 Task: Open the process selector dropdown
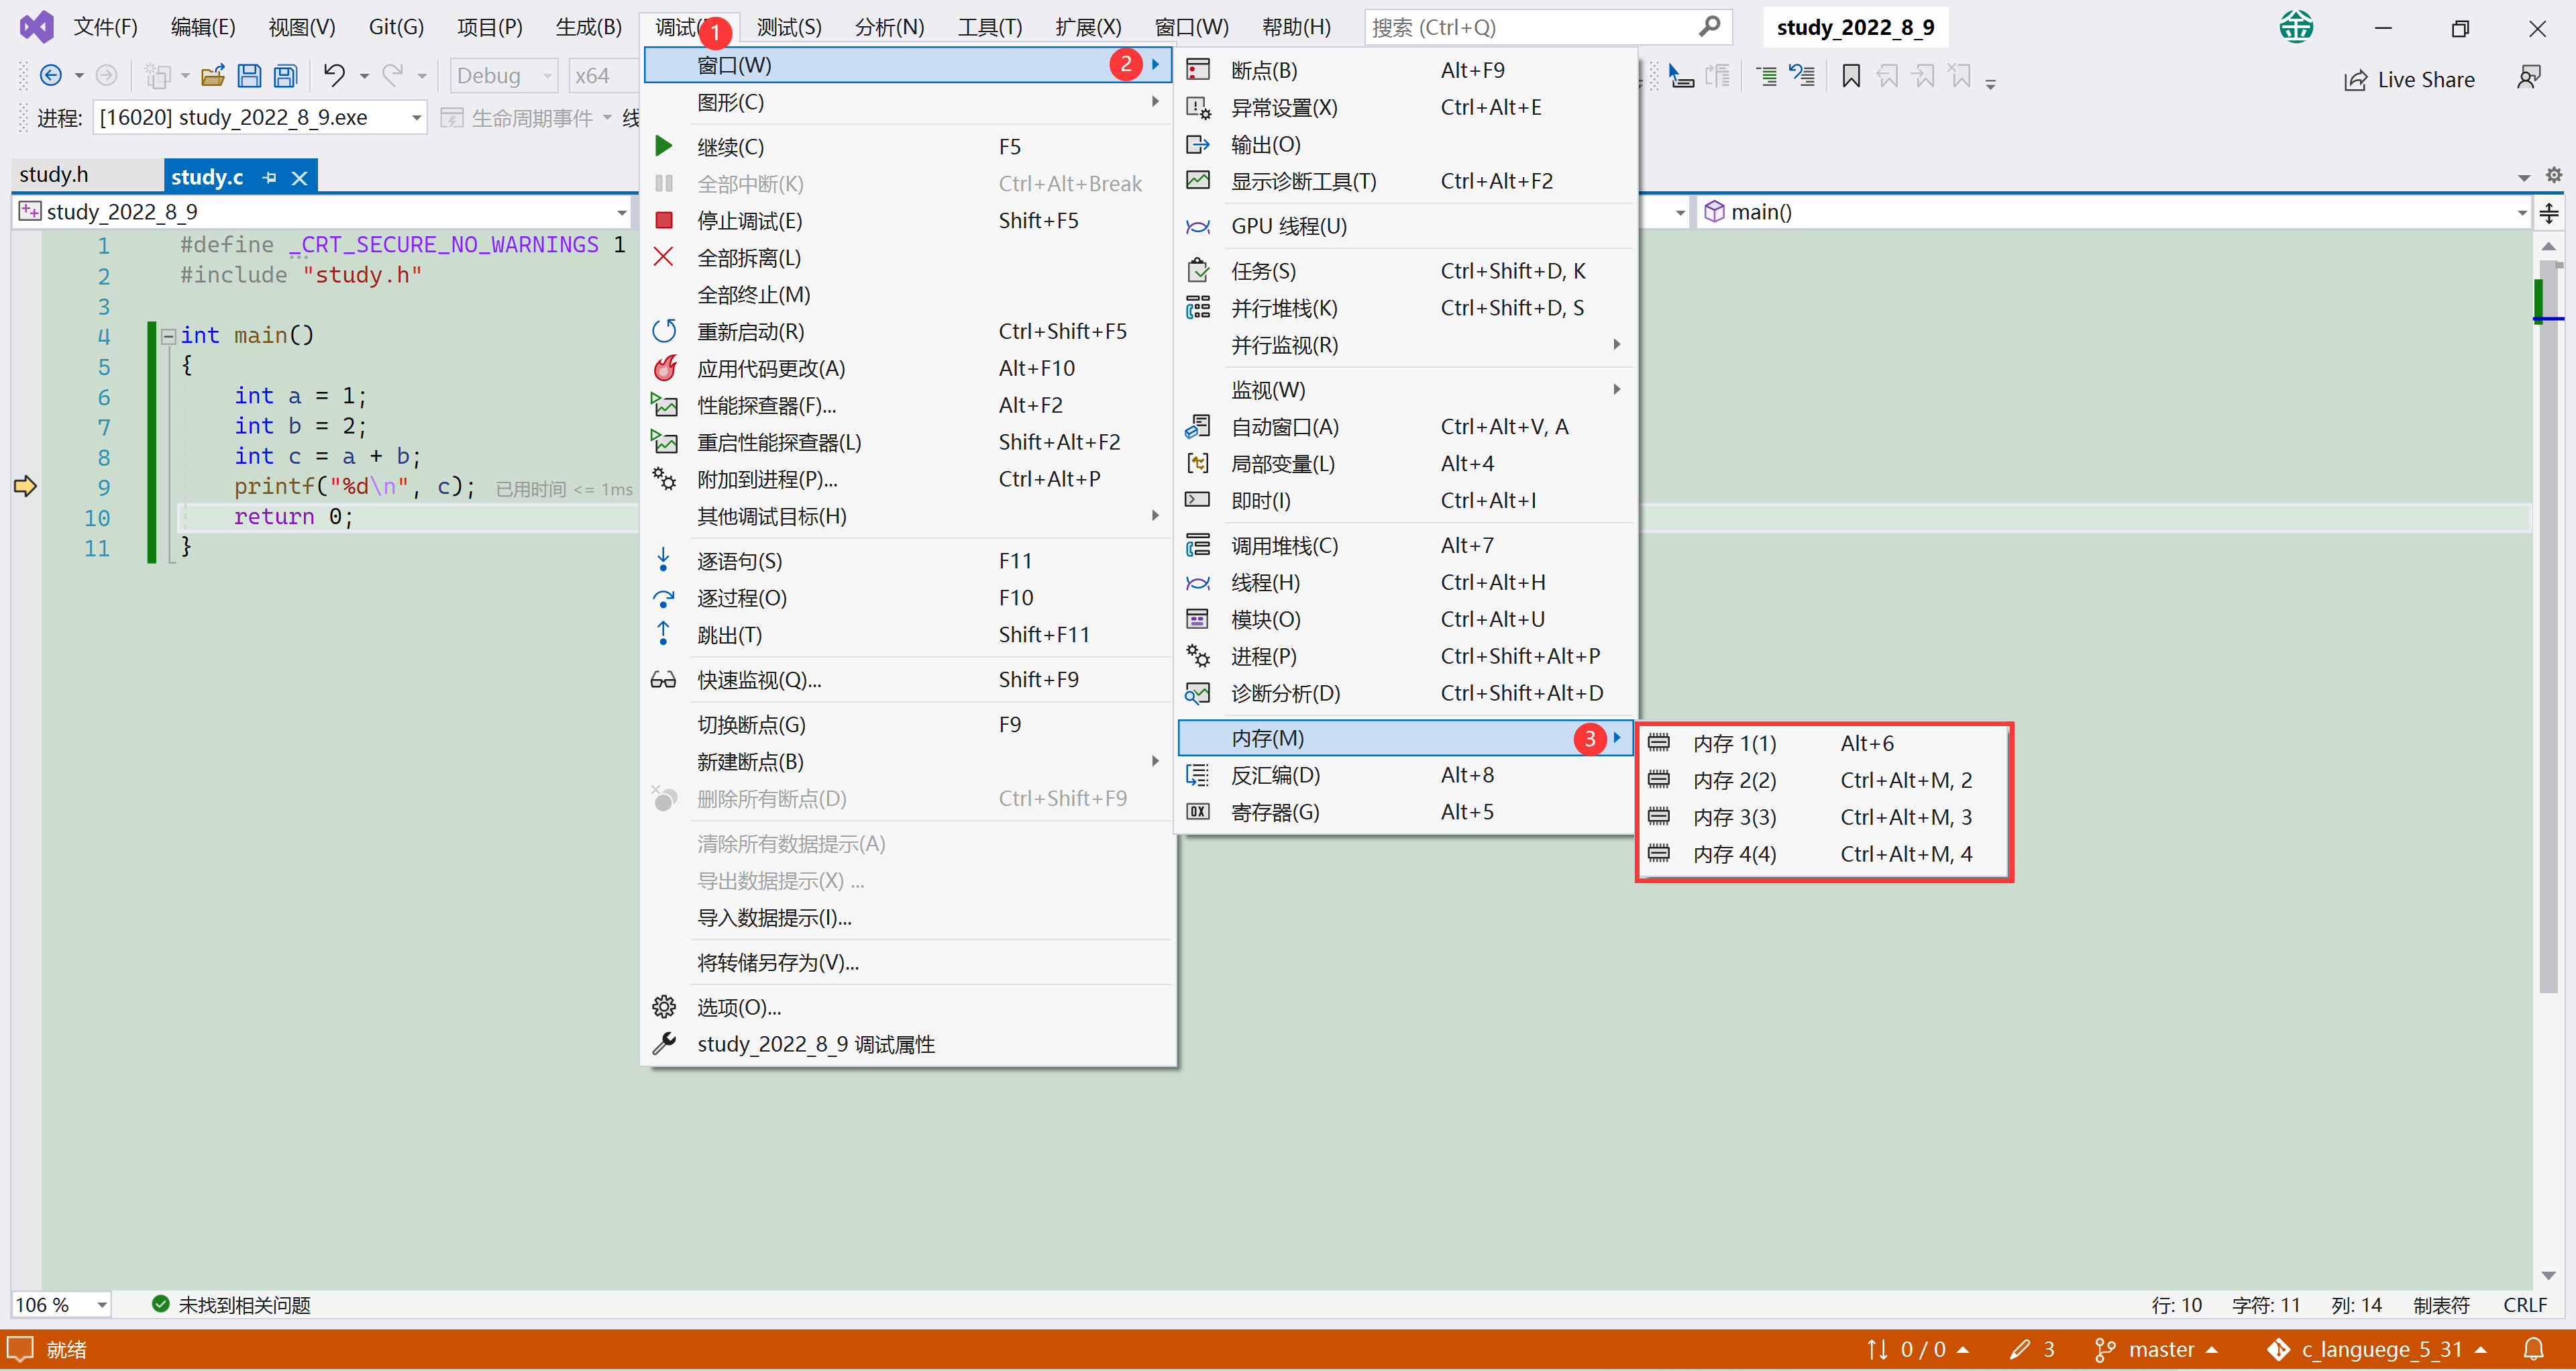coord(416,118)
